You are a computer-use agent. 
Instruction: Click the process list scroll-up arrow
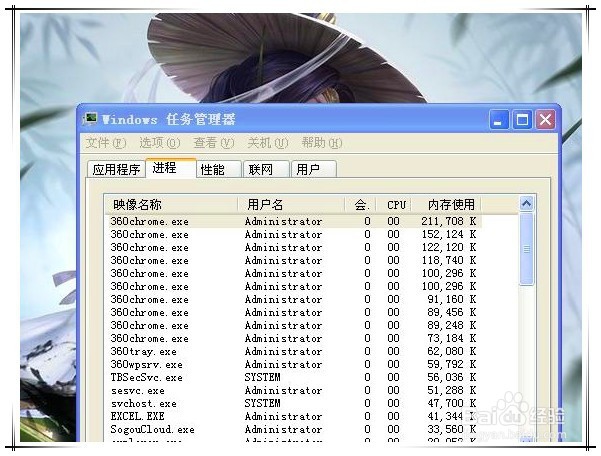[x=527, y=203]
